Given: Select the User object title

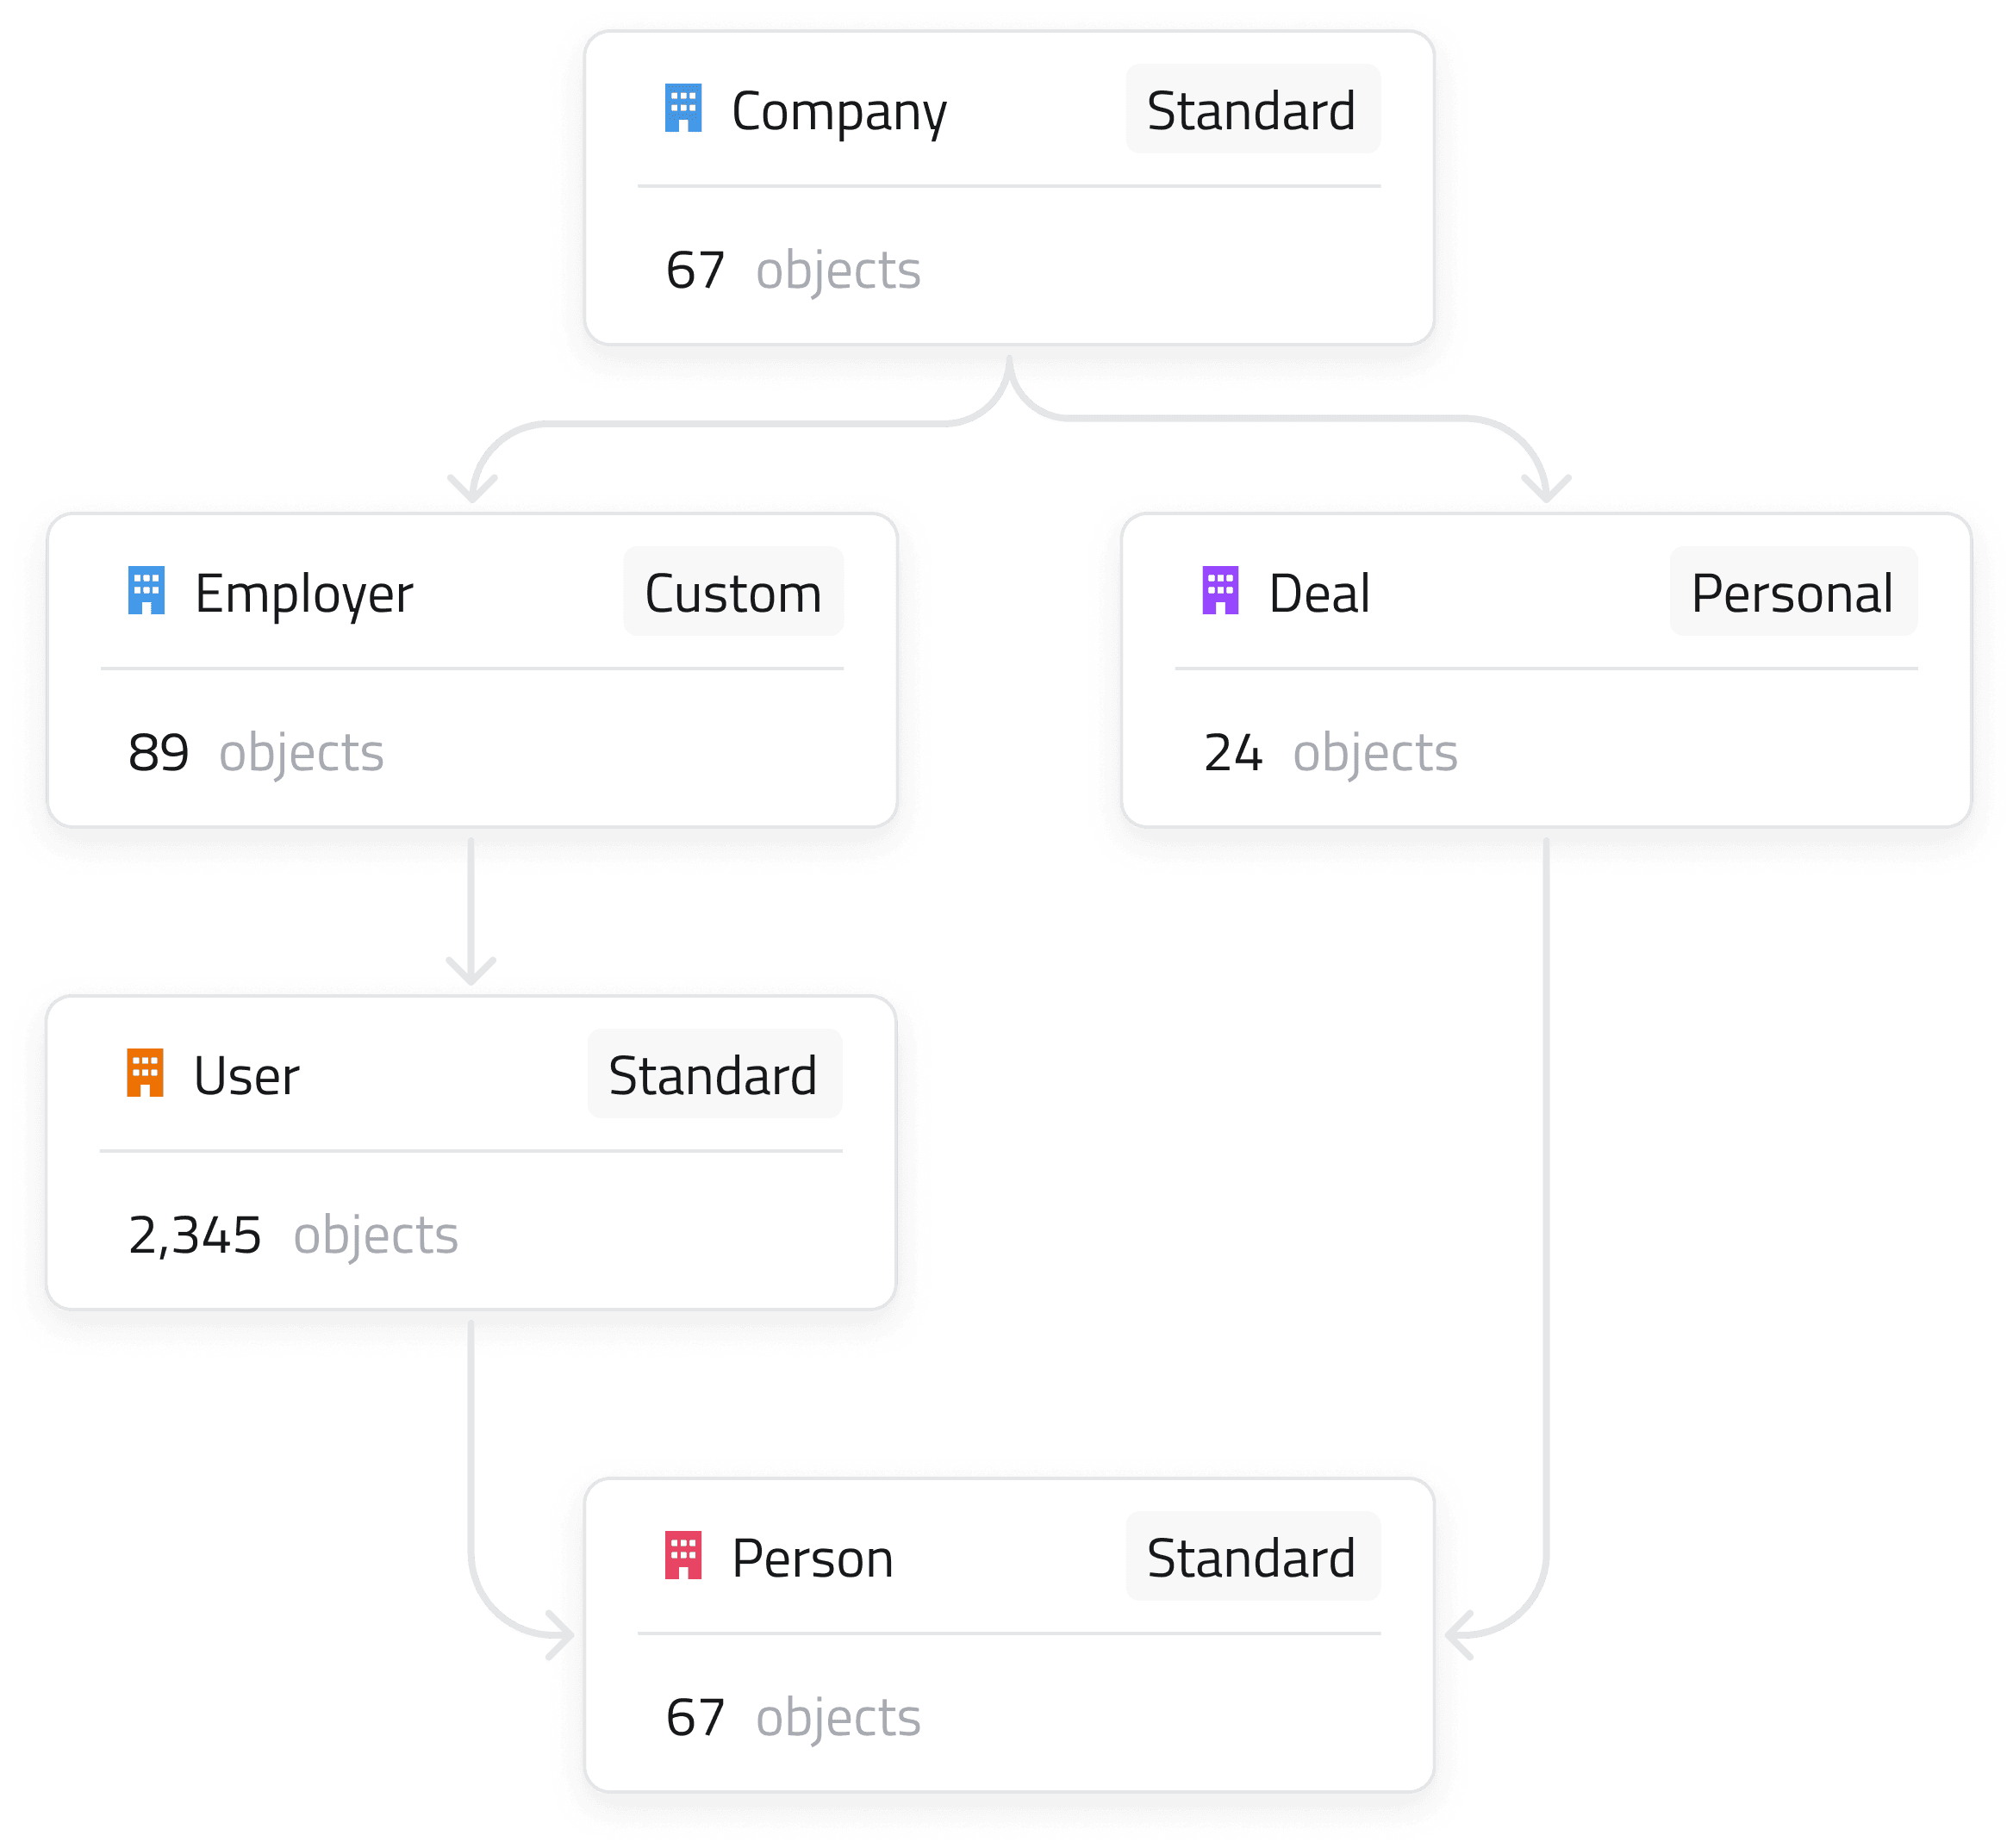Looking at the screenshot, I should click(246, 1076).
